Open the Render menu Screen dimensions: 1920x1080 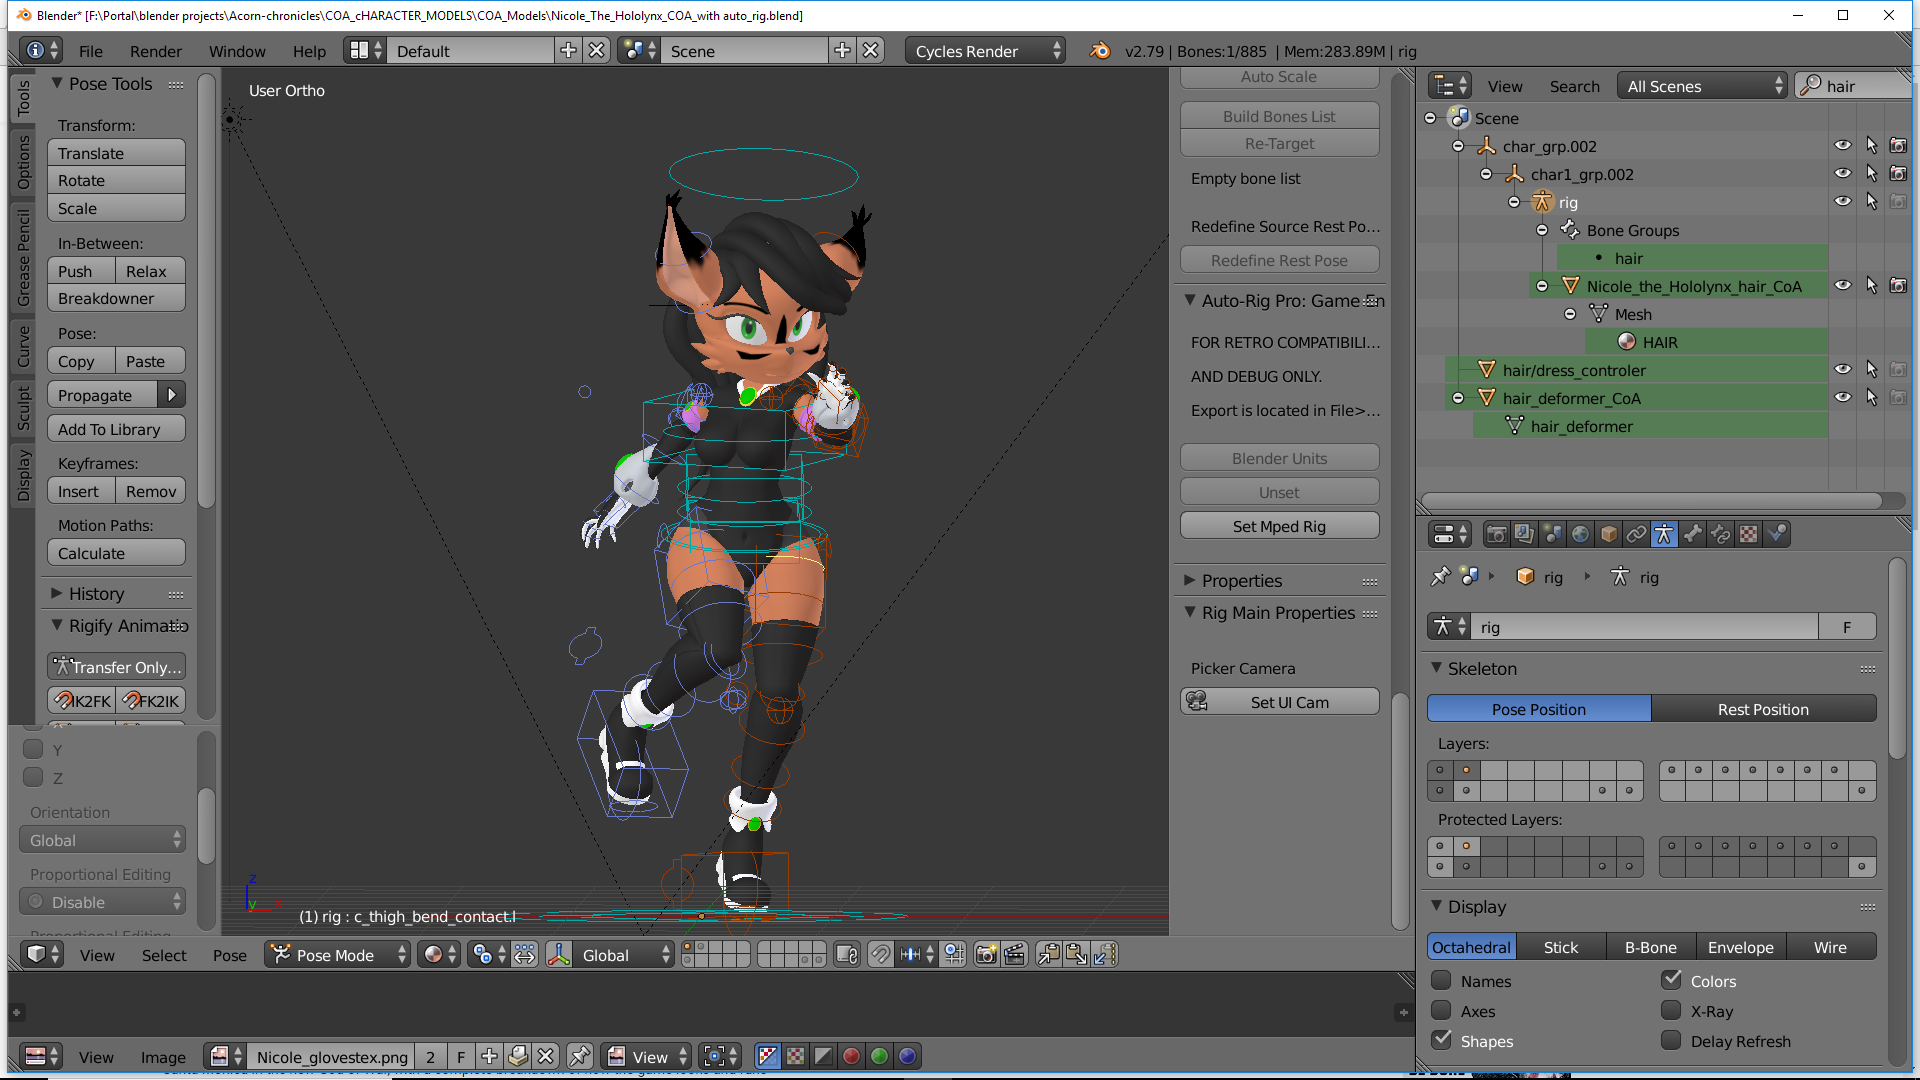point(155,51)
